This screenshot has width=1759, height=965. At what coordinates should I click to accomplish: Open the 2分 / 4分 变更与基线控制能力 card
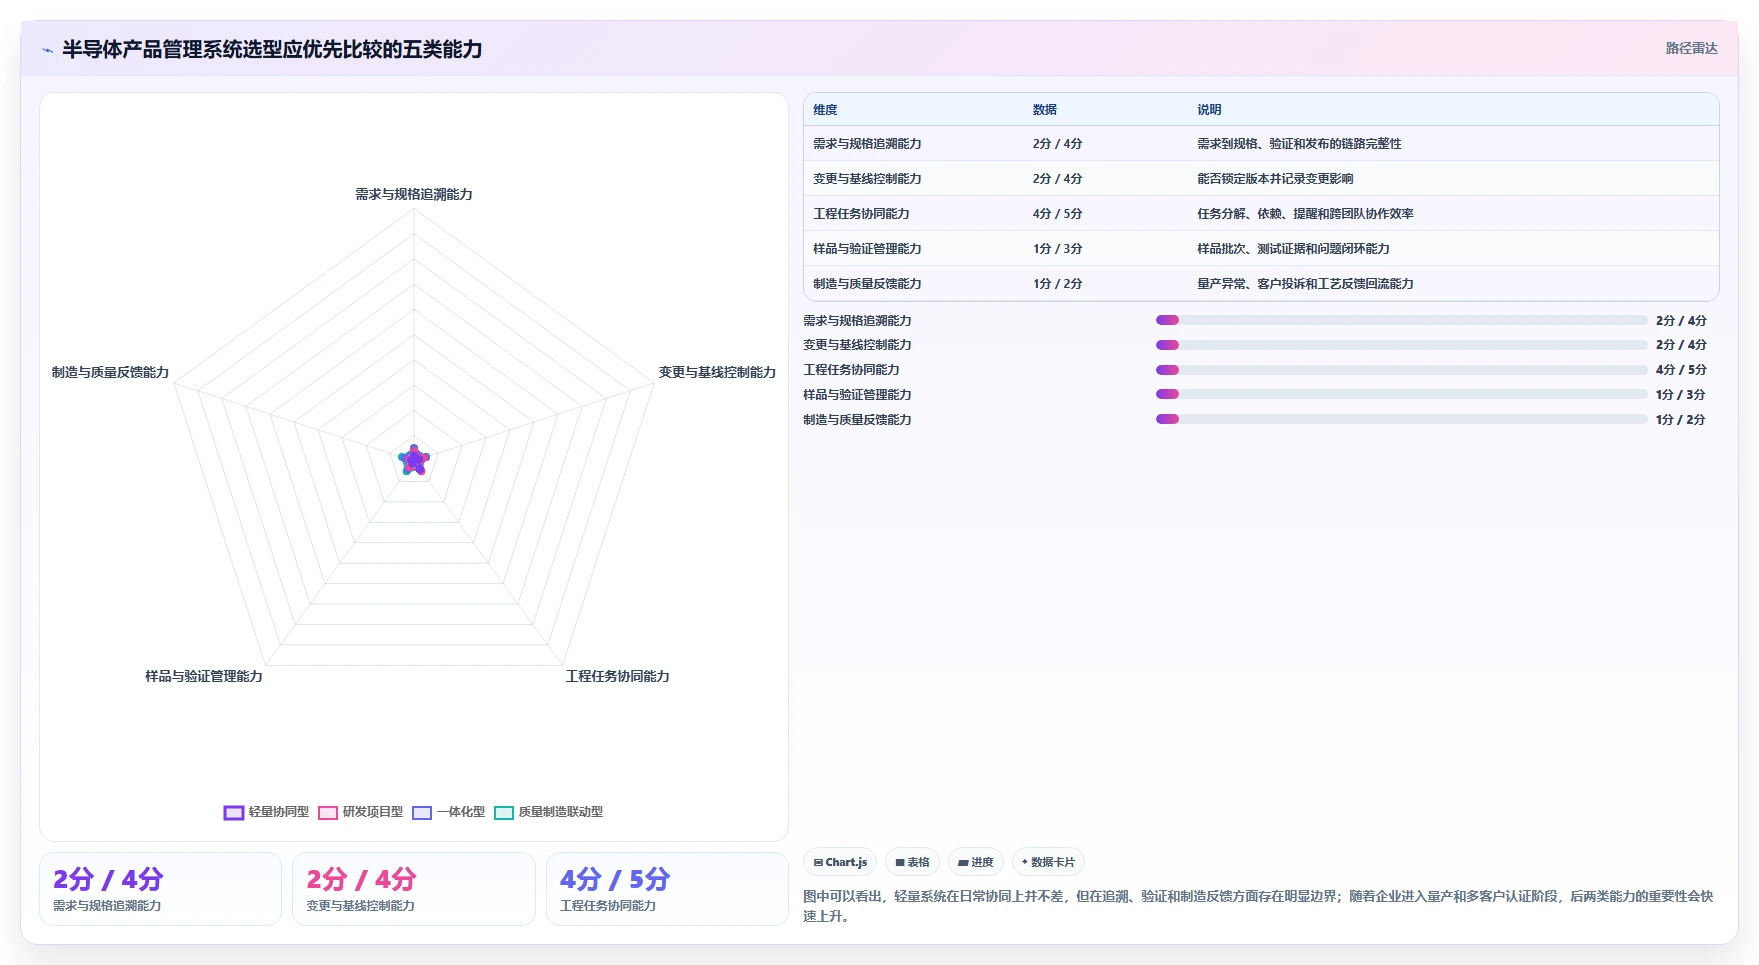[x=414, y=889]
